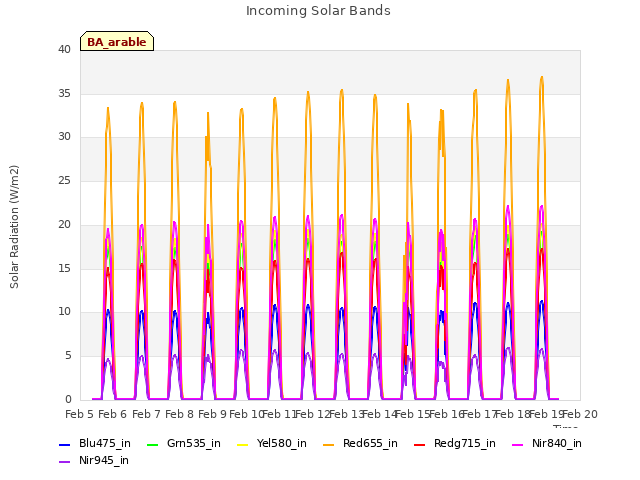Click the green Grn535_in legend swatch
The image size is (640, 480).
point(152,444)
